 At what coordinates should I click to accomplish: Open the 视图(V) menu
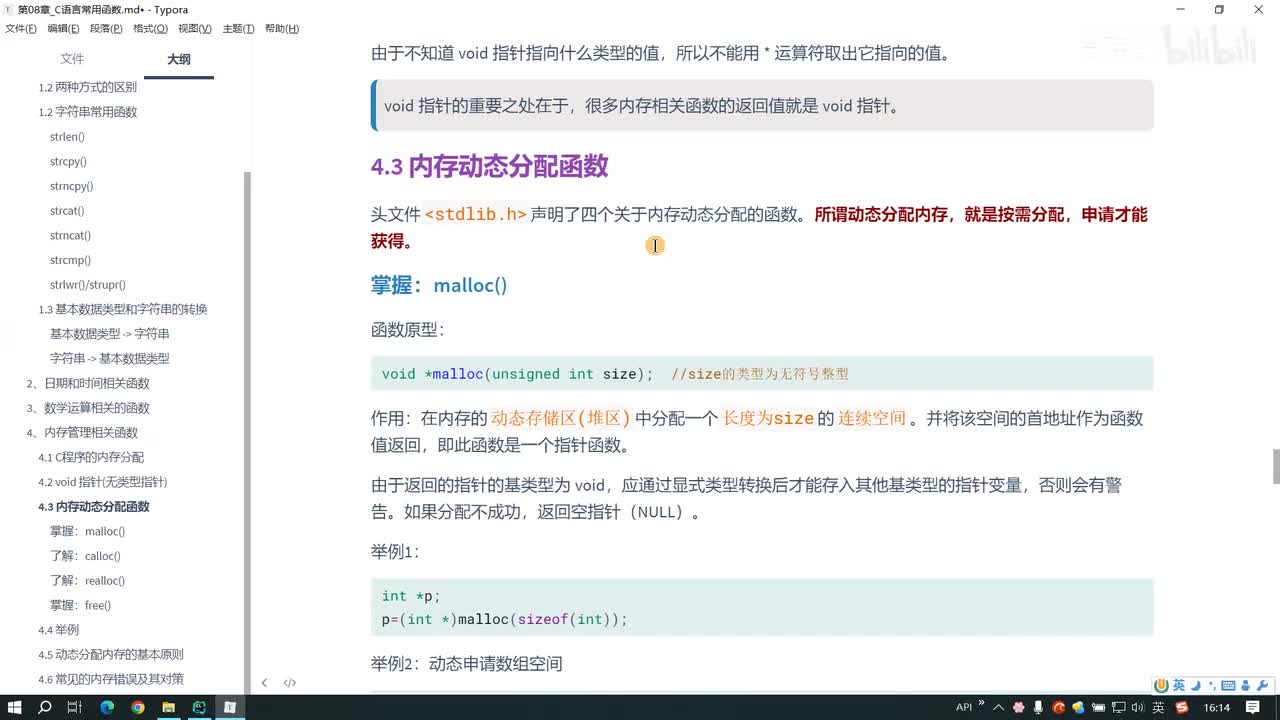pyautogui.click(x=195, y=28)
